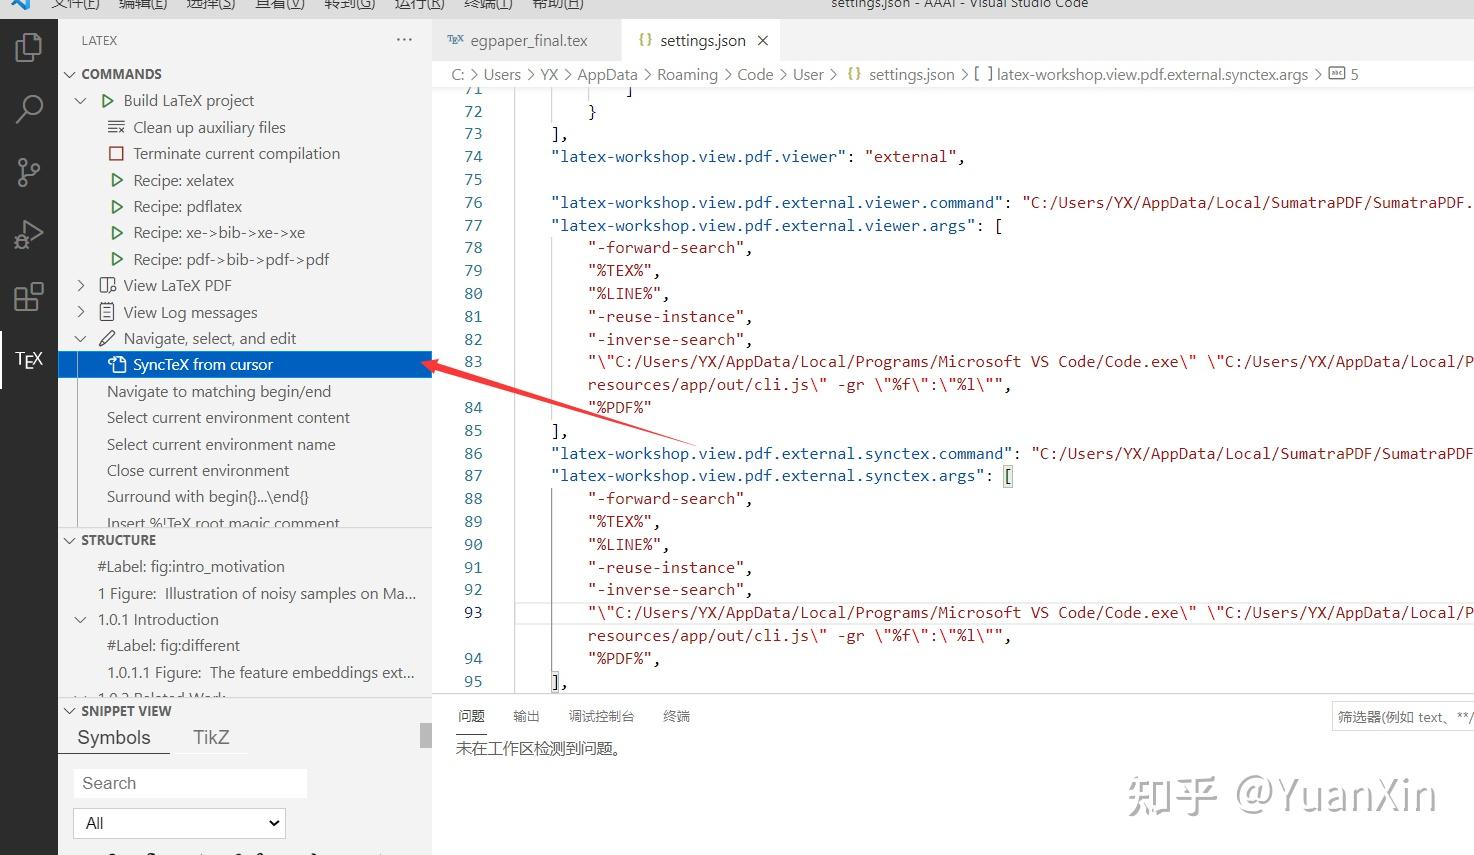Open the All dropdown in Snippet View

point(178,822)
